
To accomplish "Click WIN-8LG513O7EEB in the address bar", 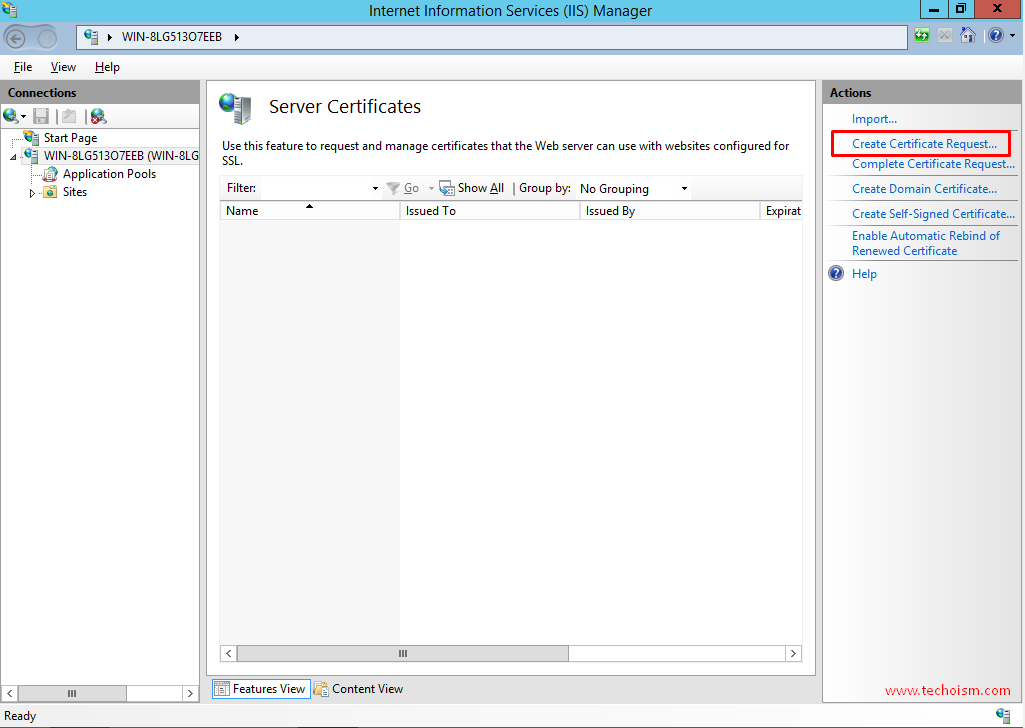I will click(172, 37).
